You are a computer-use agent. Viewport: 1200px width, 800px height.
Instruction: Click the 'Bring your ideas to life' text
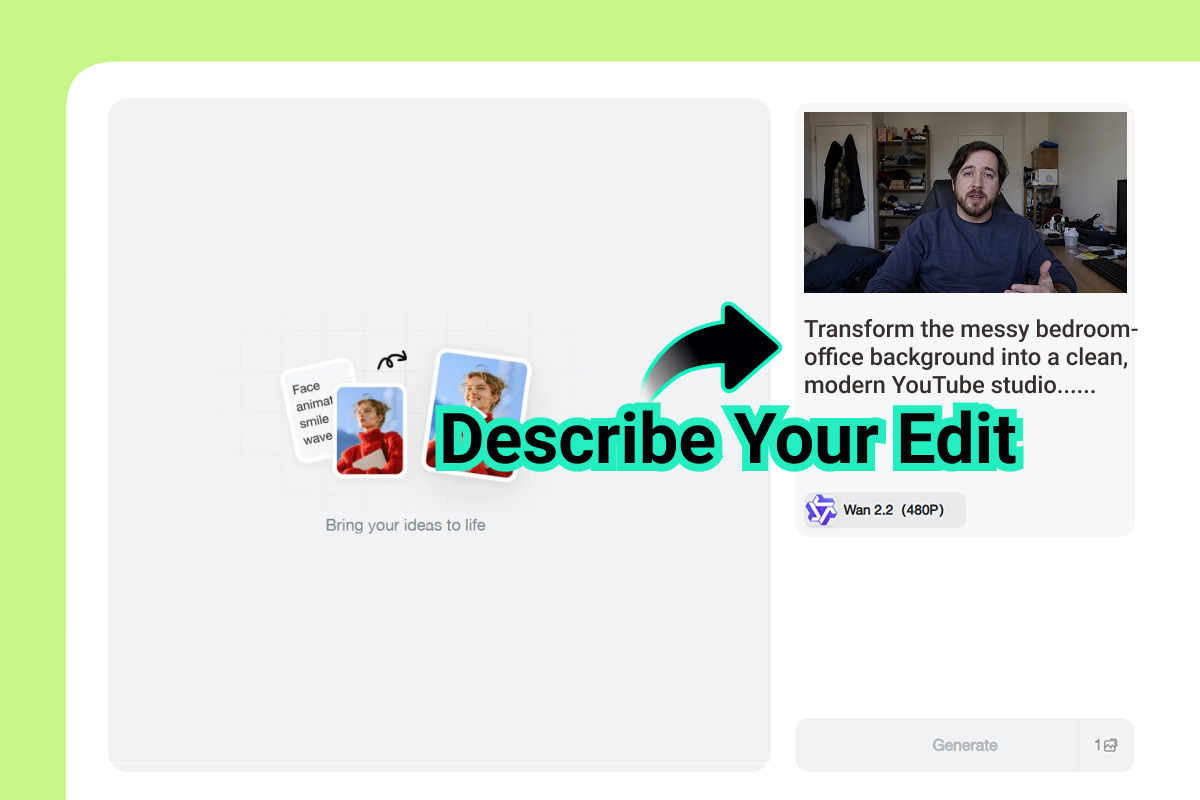coord(405,525)
